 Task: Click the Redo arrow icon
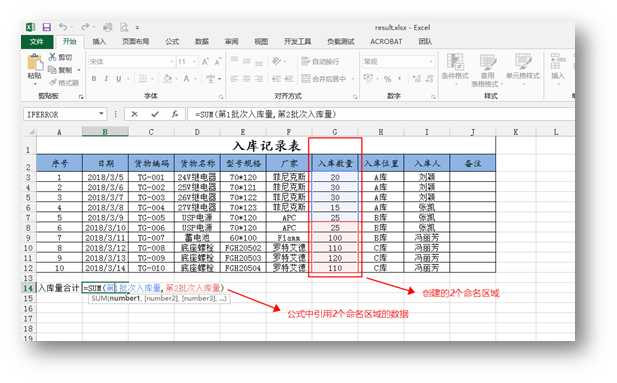click(x=85, y=27)
